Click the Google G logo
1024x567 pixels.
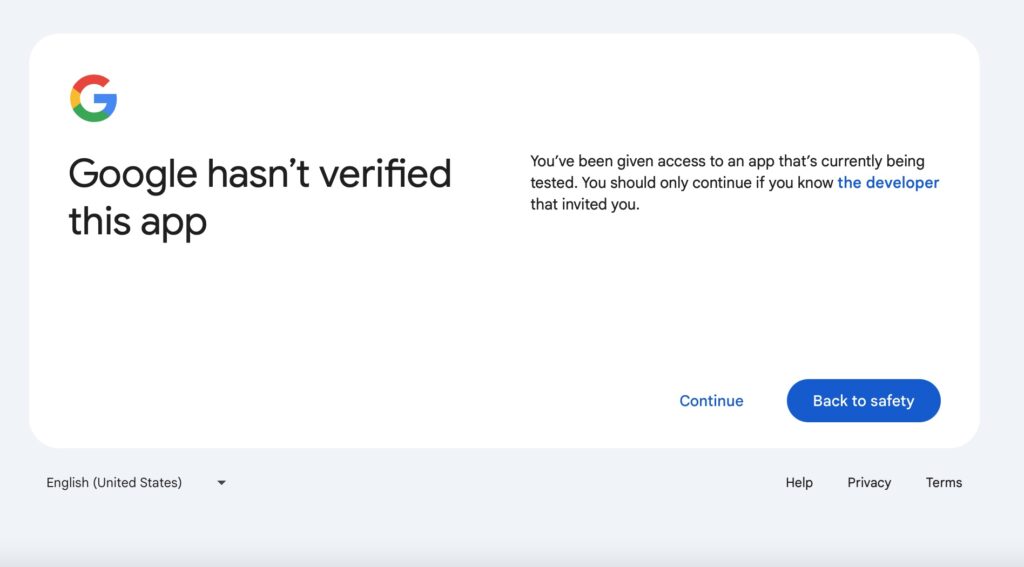pyautogui.click(x=94, y=98)
